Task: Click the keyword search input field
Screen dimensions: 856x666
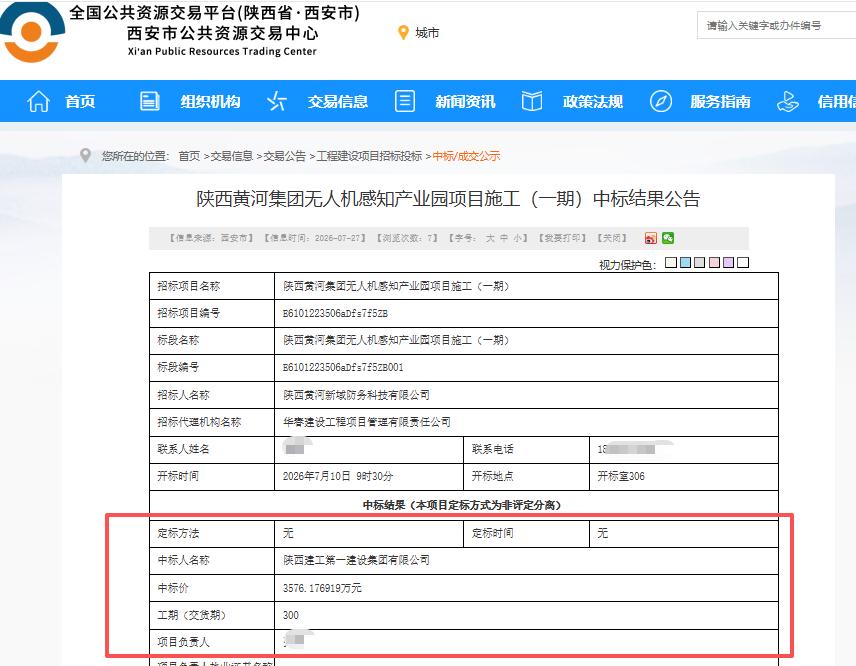Action: click(x=776, y=26)
